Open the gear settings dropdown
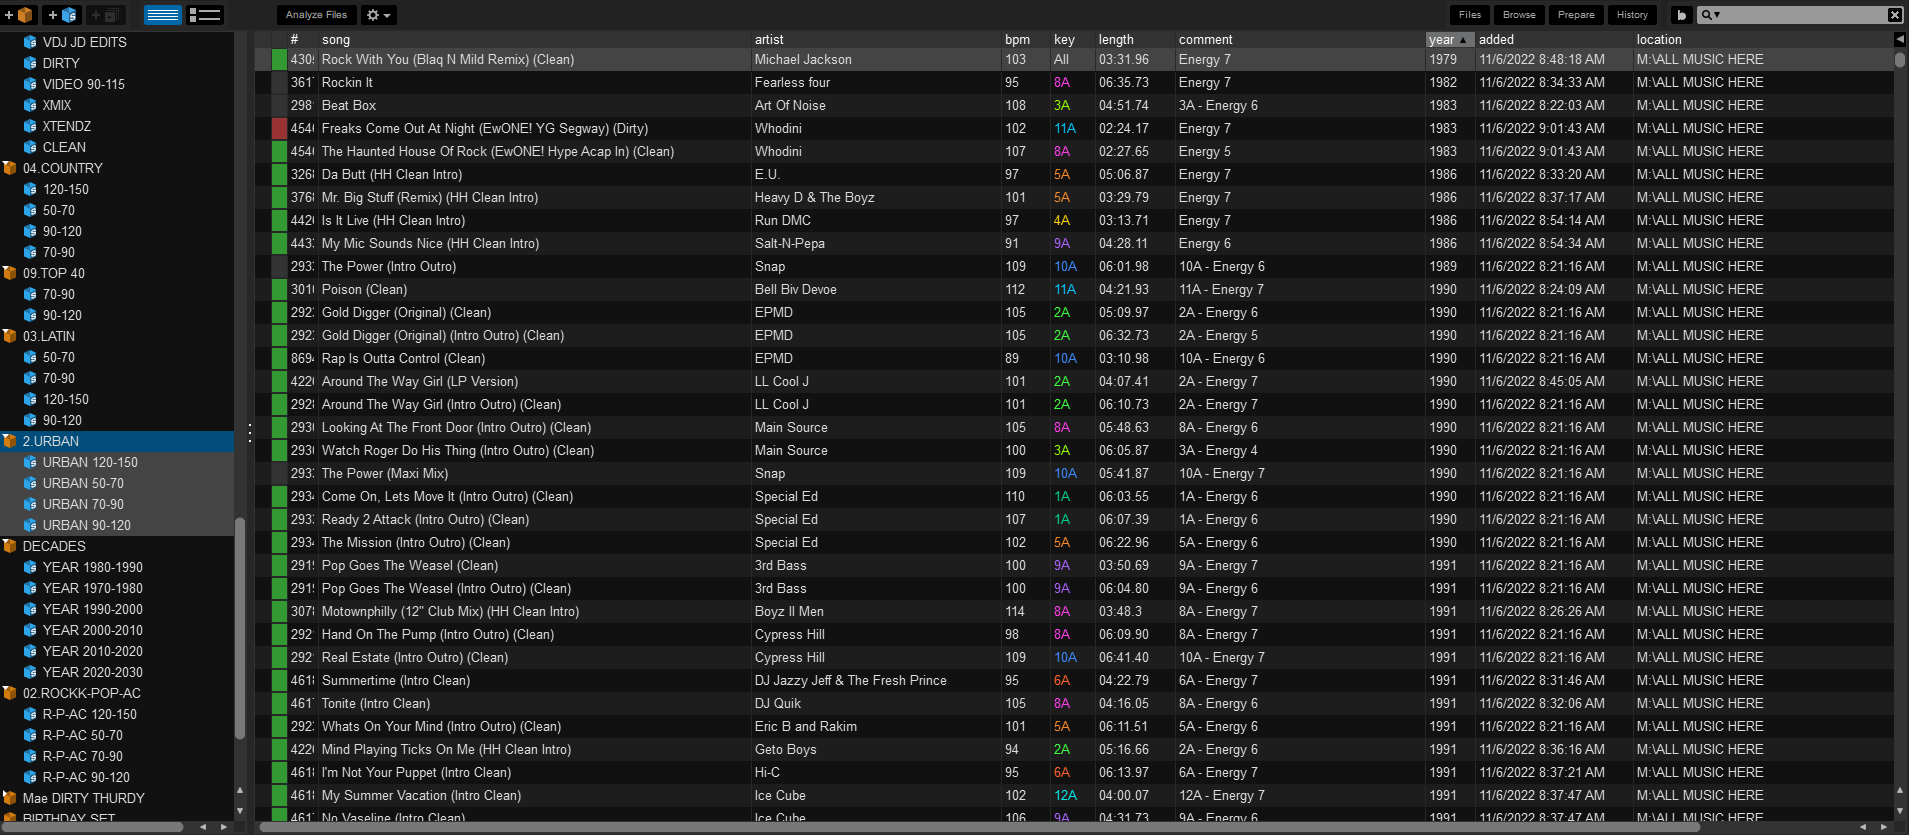Viewport: 1909px width, 835px height. tap(378, 15)
